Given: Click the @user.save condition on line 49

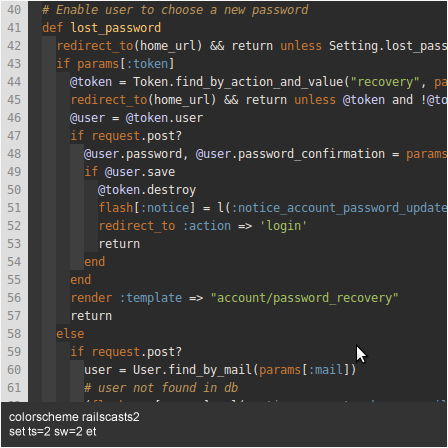Looking at the screenshot, I should pyautogui.click(x=140, y=172).
